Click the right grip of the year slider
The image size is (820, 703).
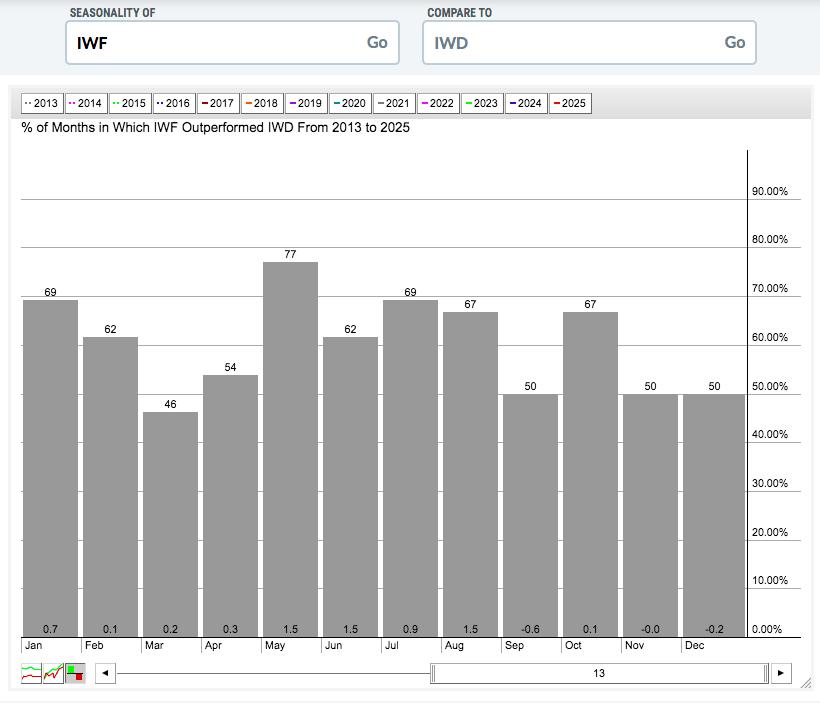point(766,673)
